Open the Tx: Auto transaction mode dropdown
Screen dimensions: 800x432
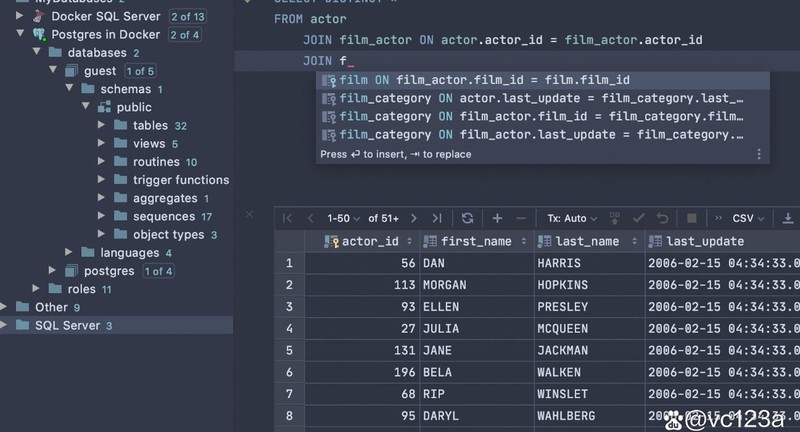click(x=572, y=218)
